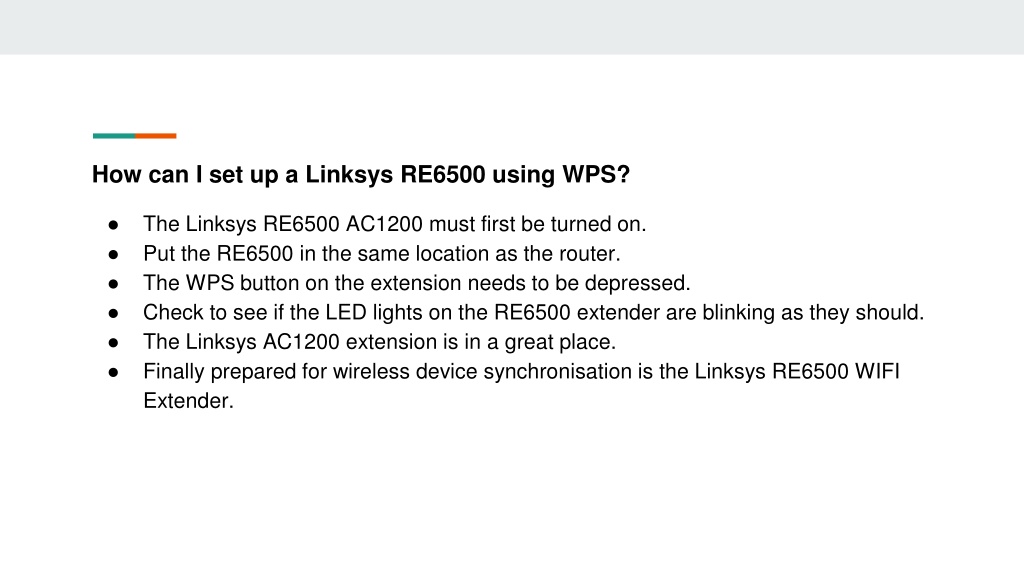The height and width of the screenshot is (576, 1024).
Task: Select the teal segment of the accent bar
Action: pyautogui.click(x=114, y=136)
